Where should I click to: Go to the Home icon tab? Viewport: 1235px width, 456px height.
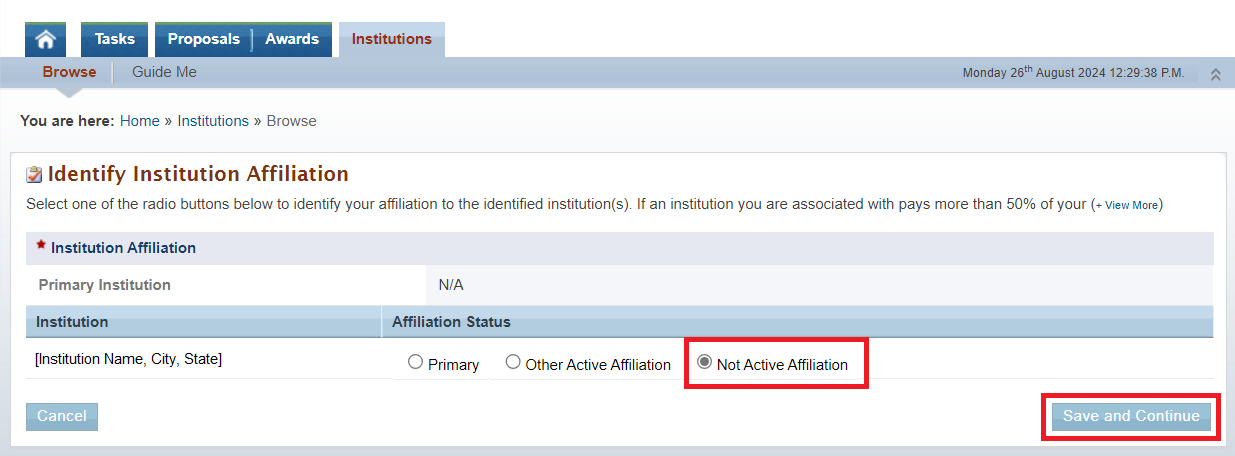[45, 39]
